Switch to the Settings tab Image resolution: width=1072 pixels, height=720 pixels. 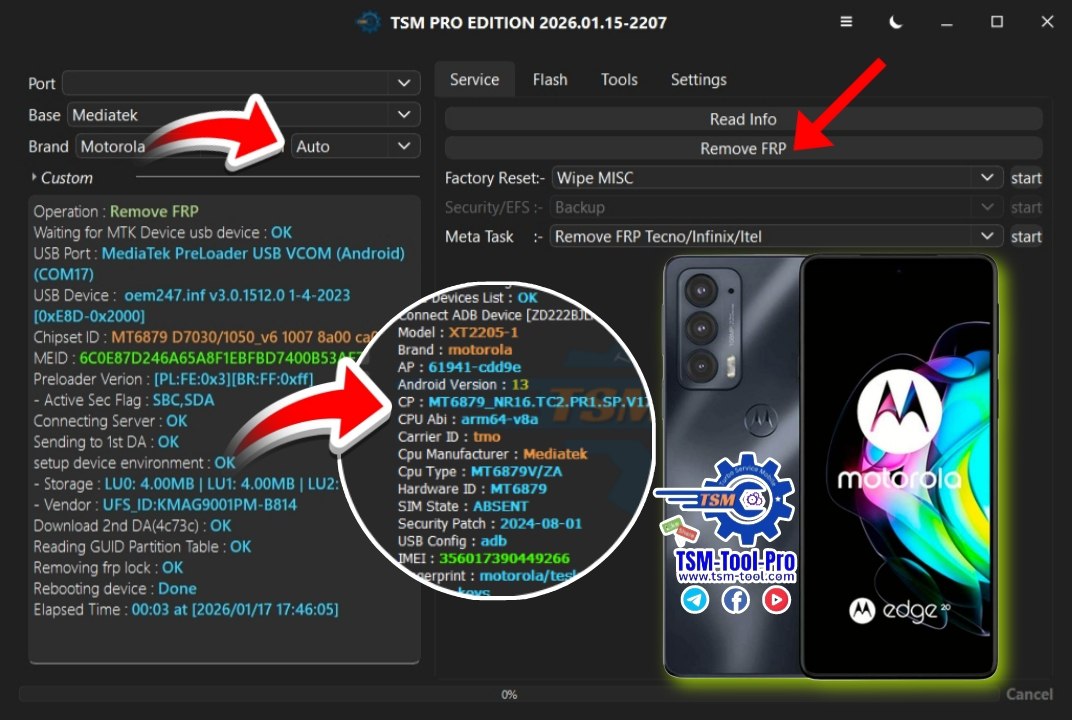coord(699,79)
